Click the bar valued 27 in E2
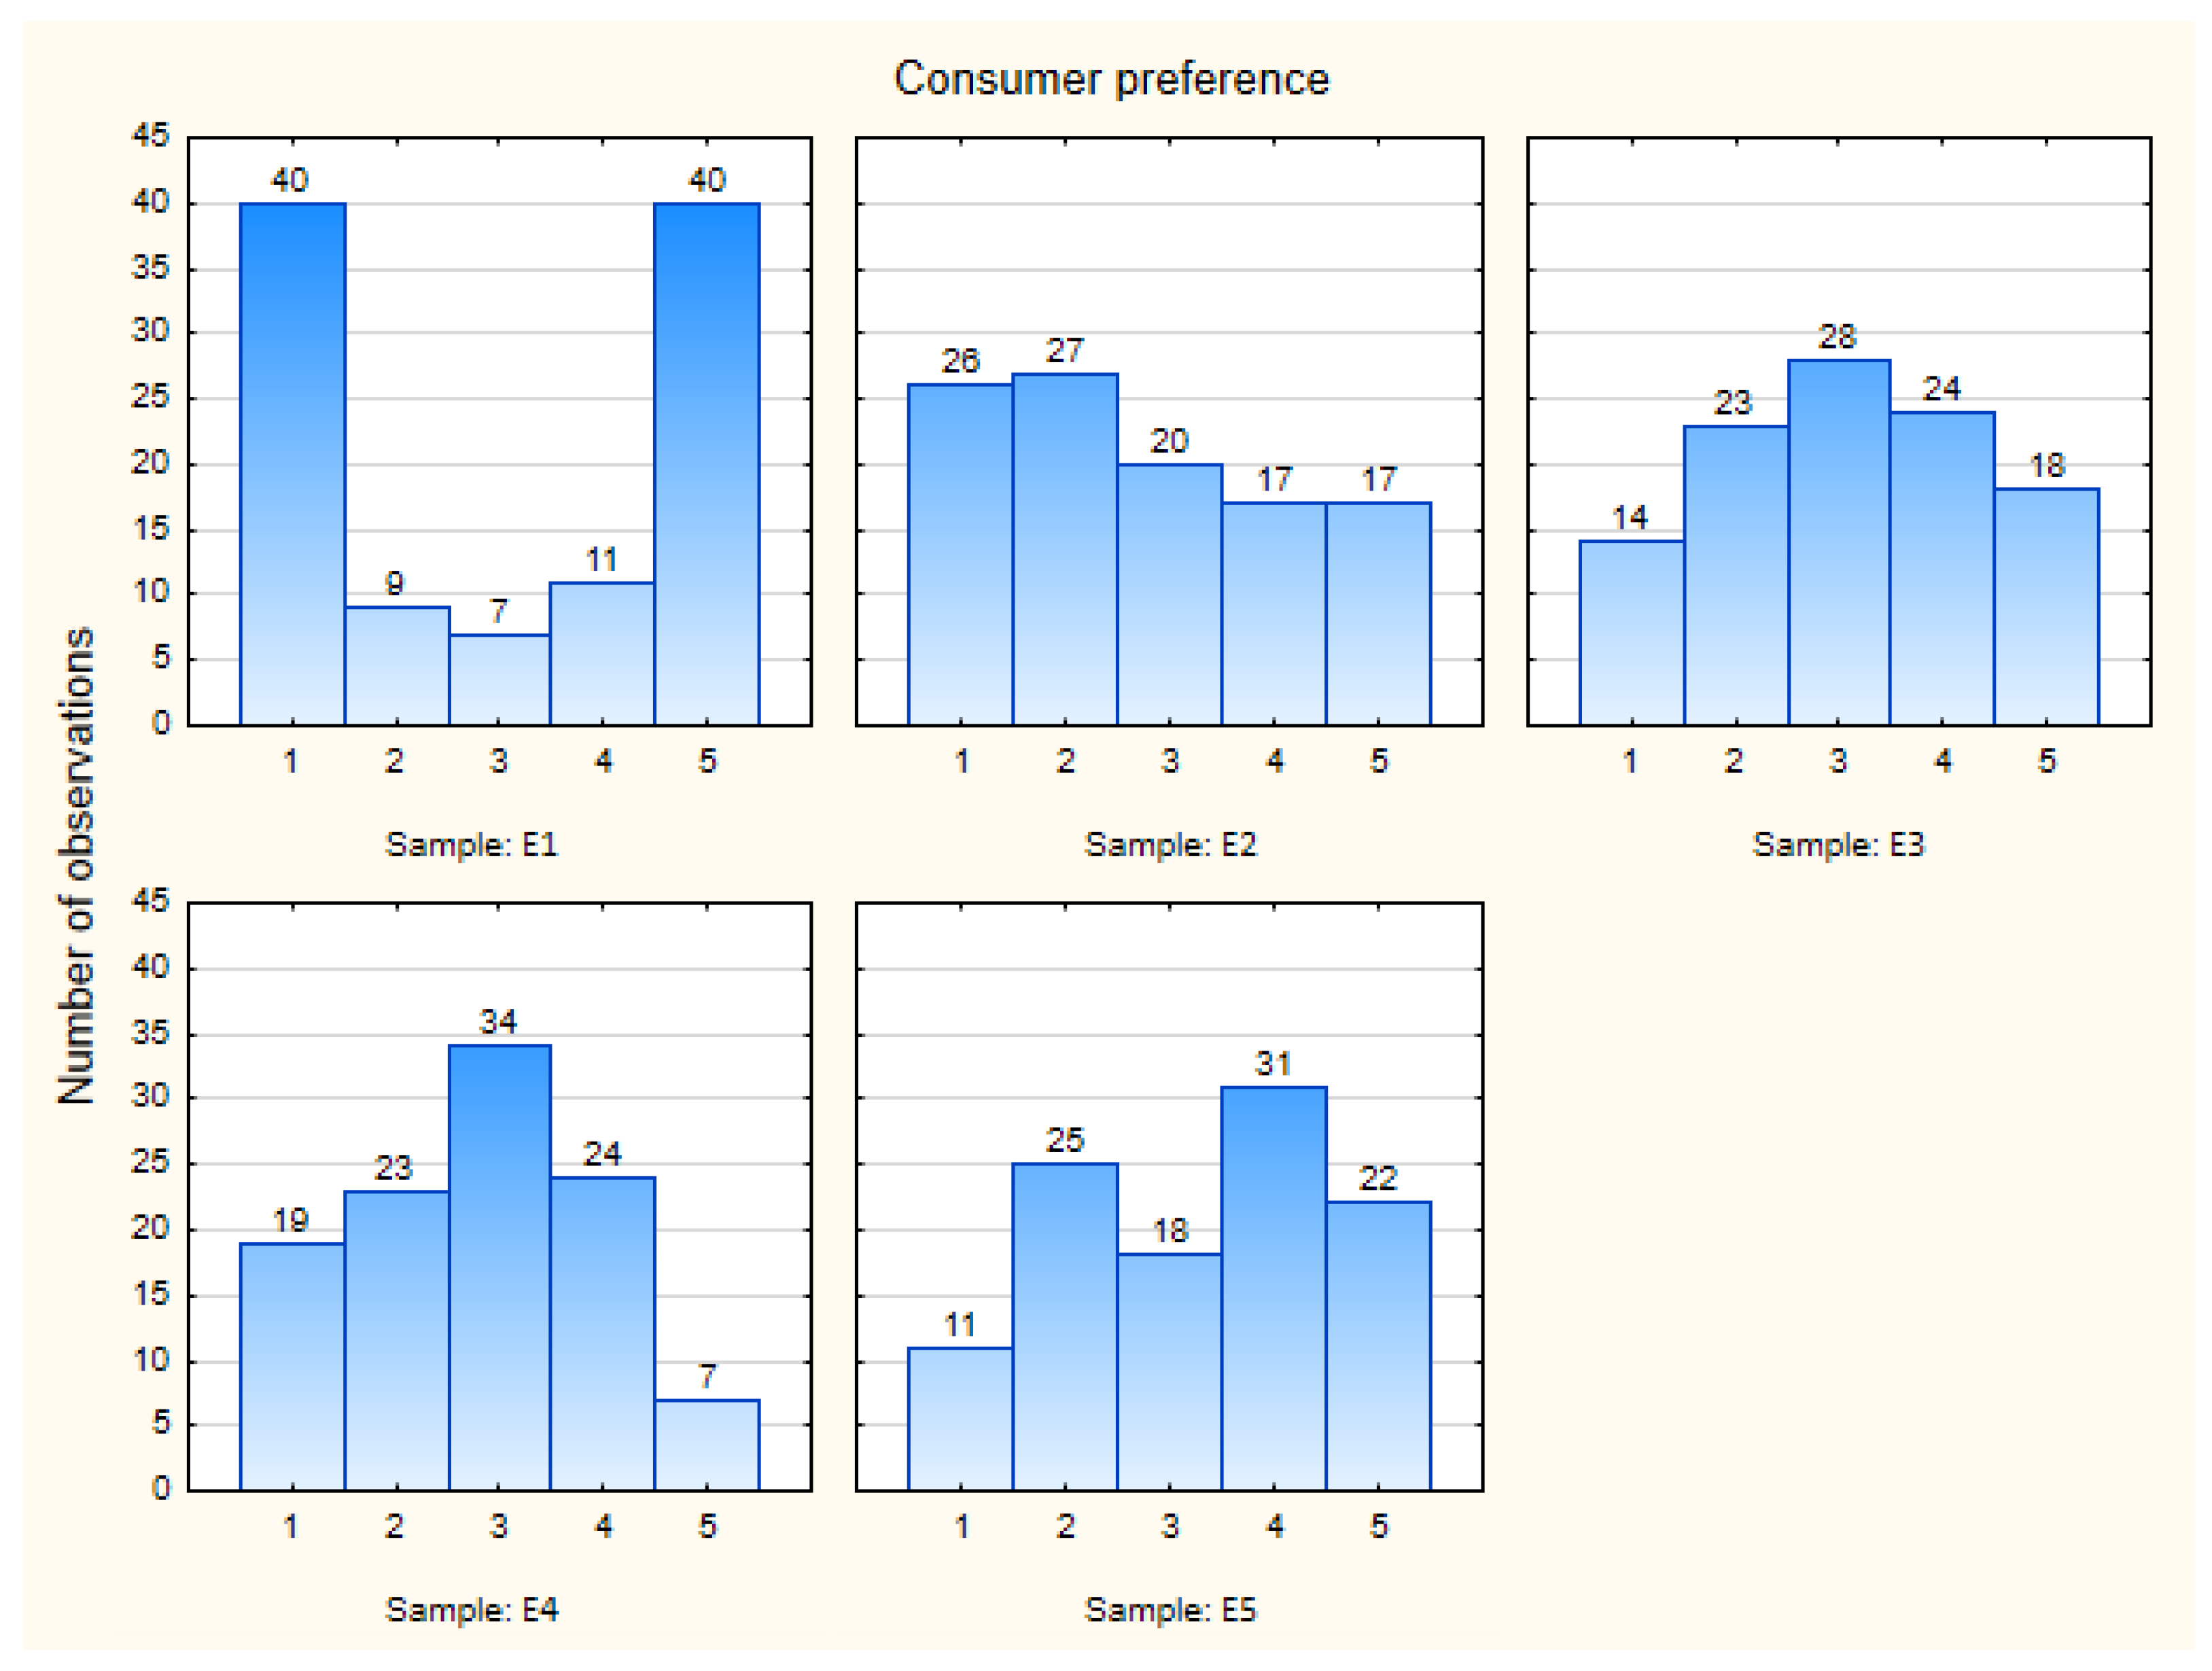Image resolution: width=2212 pixels, height=1671 pixels. pyautogui.click(x=1065, y=549)
